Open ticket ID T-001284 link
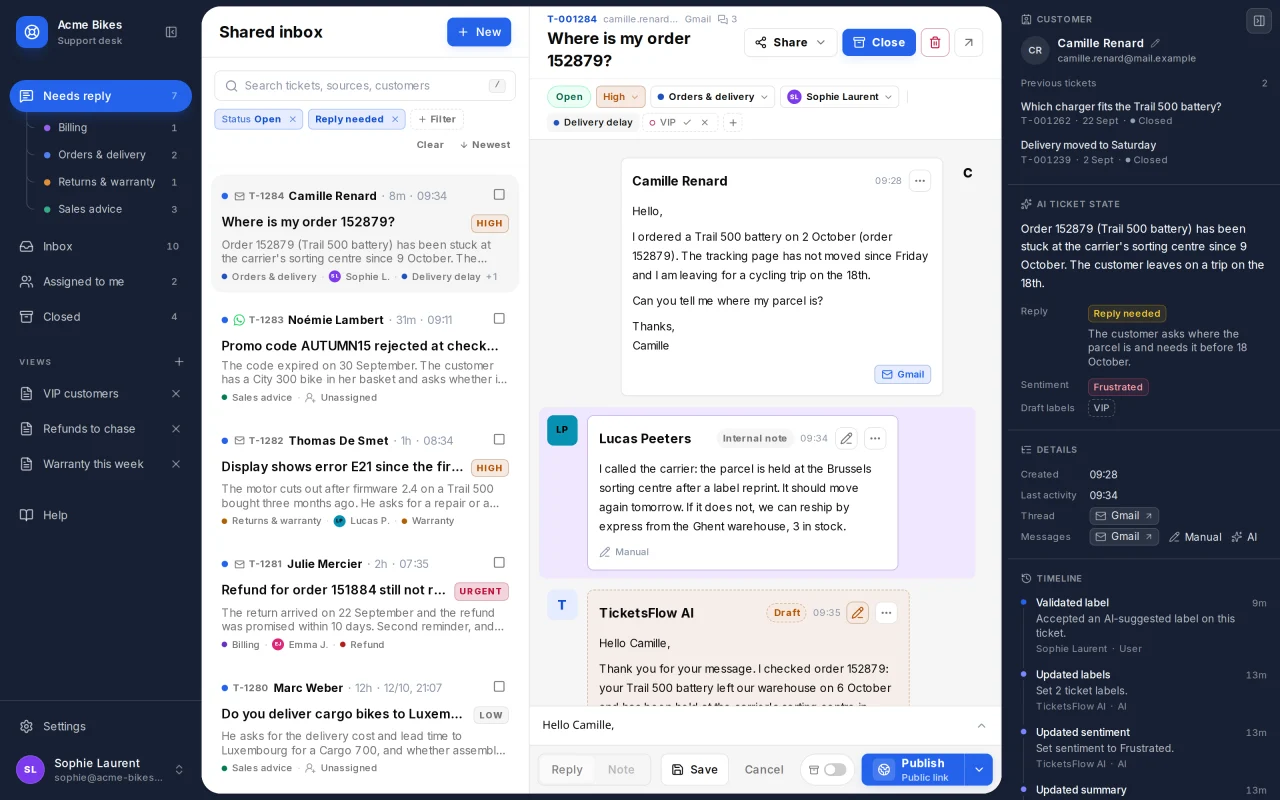 pyautogui.click(x=572, y=19)
